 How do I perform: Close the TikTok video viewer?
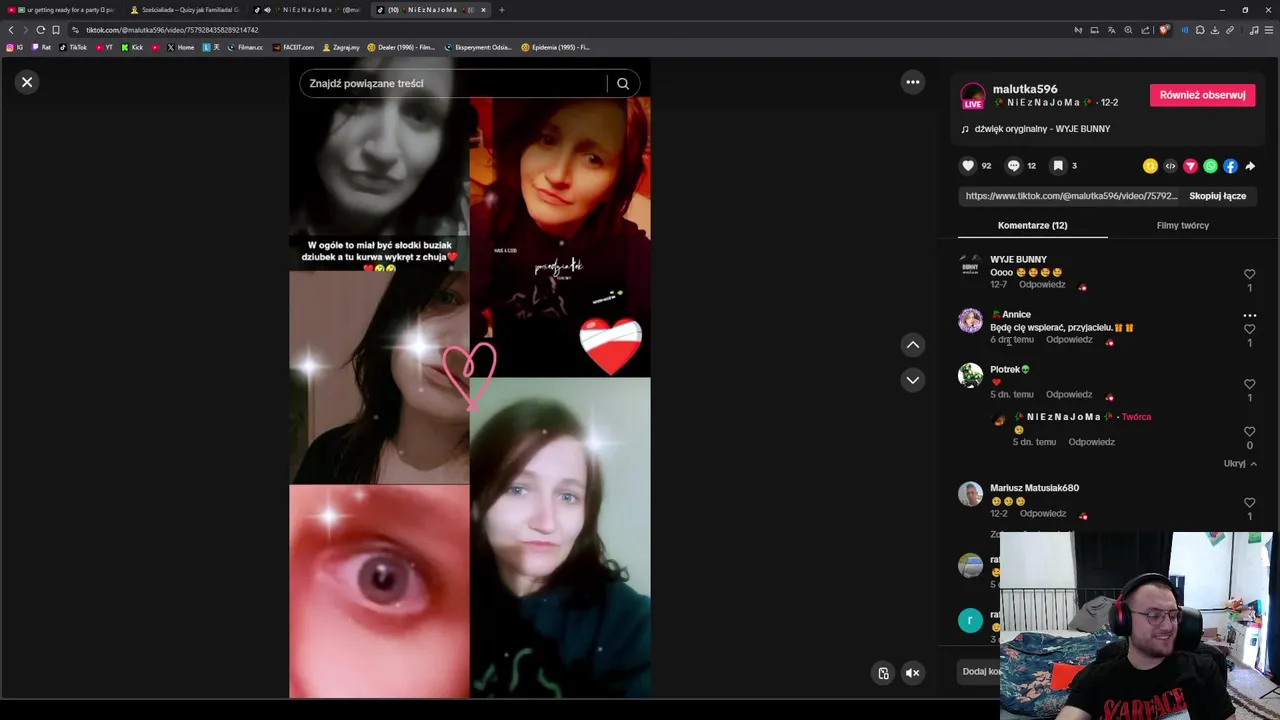click(x=27, y=82)
